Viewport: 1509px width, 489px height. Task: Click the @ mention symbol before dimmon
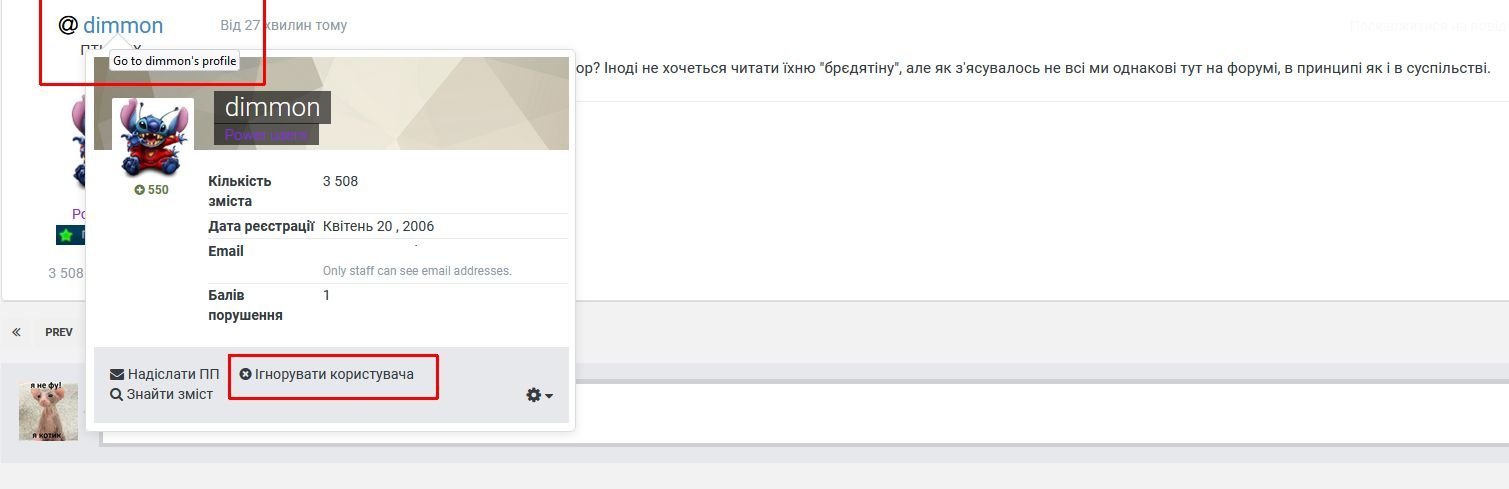click(x=68, y=25)
